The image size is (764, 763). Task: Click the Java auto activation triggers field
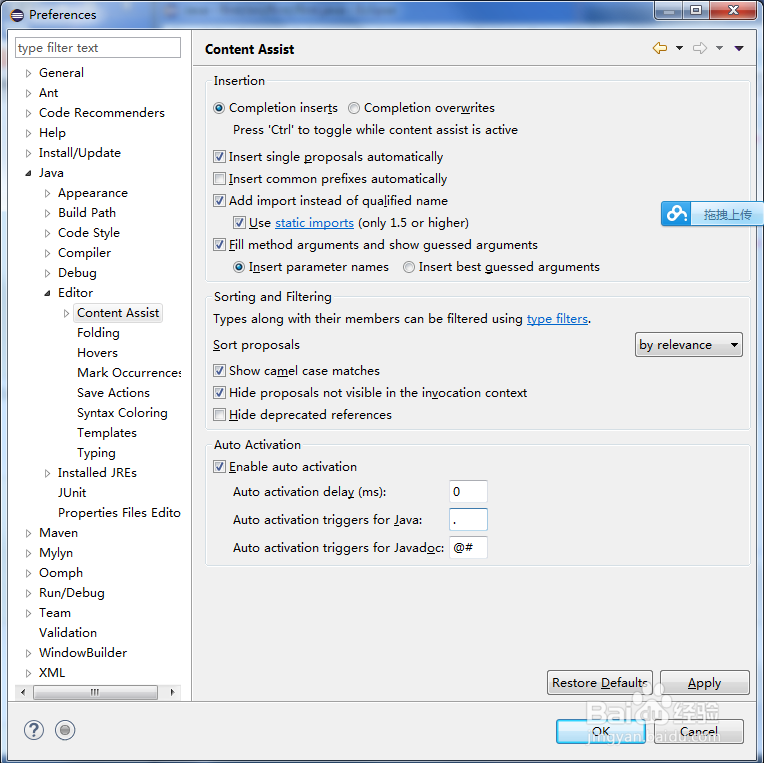pos(468,519)
